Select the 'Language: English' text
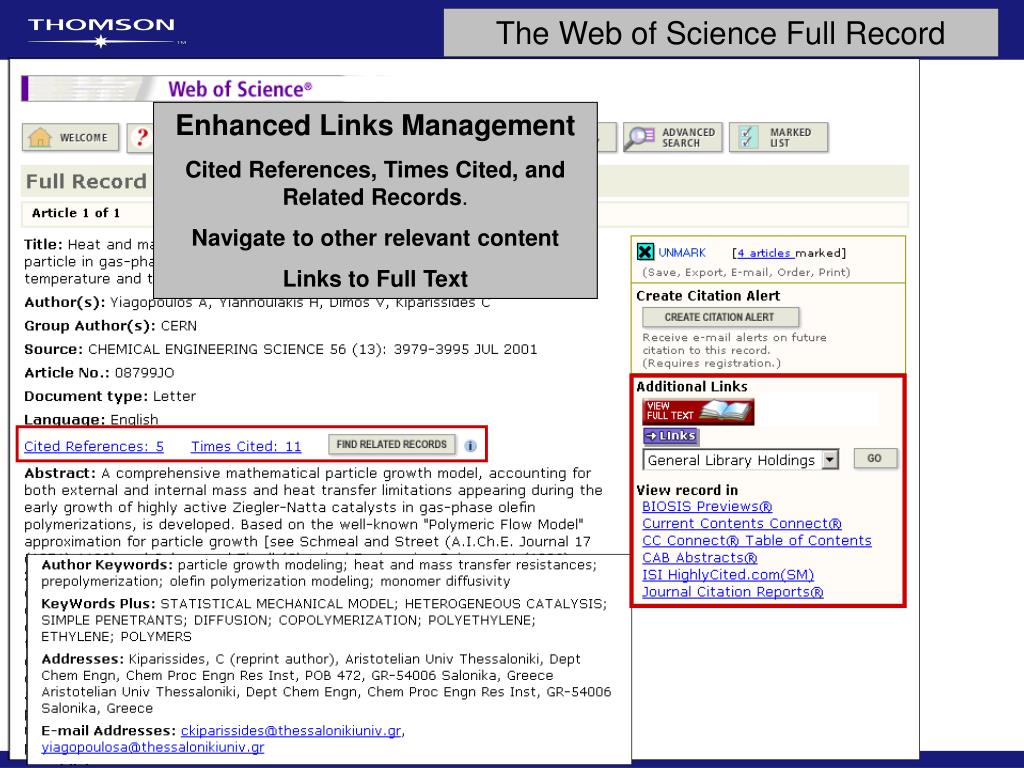Viewport: 1024px width, 768px height. coord(91,420)
